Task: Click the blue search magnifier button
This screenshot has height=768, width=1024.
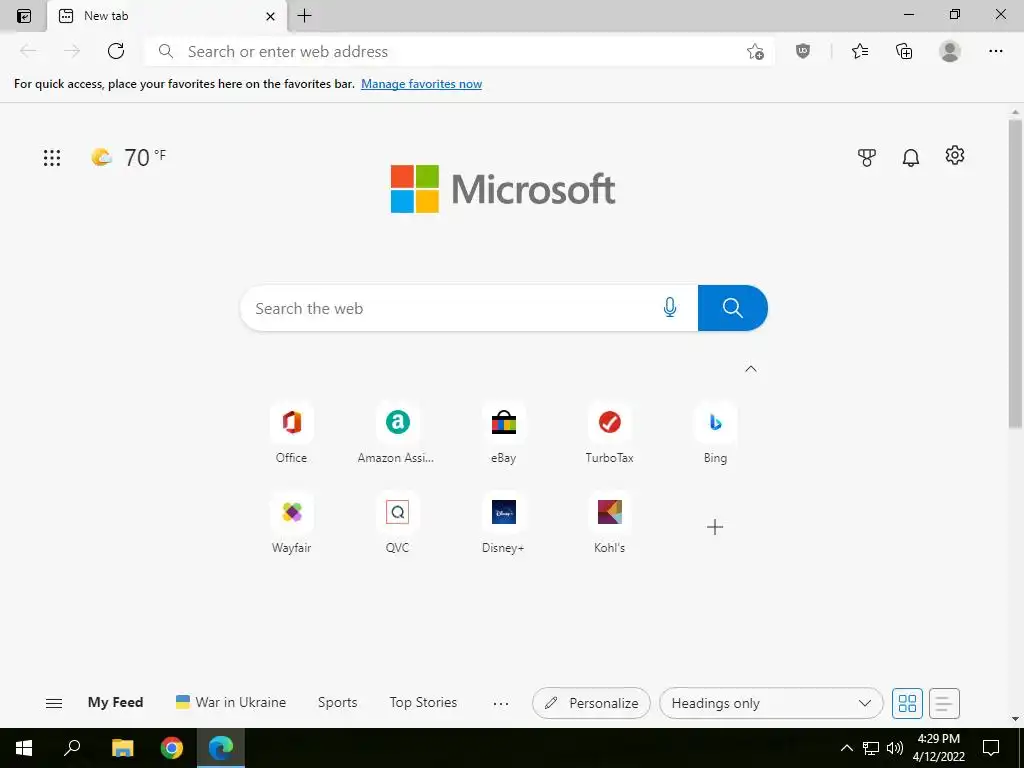Action: [733, 308]
